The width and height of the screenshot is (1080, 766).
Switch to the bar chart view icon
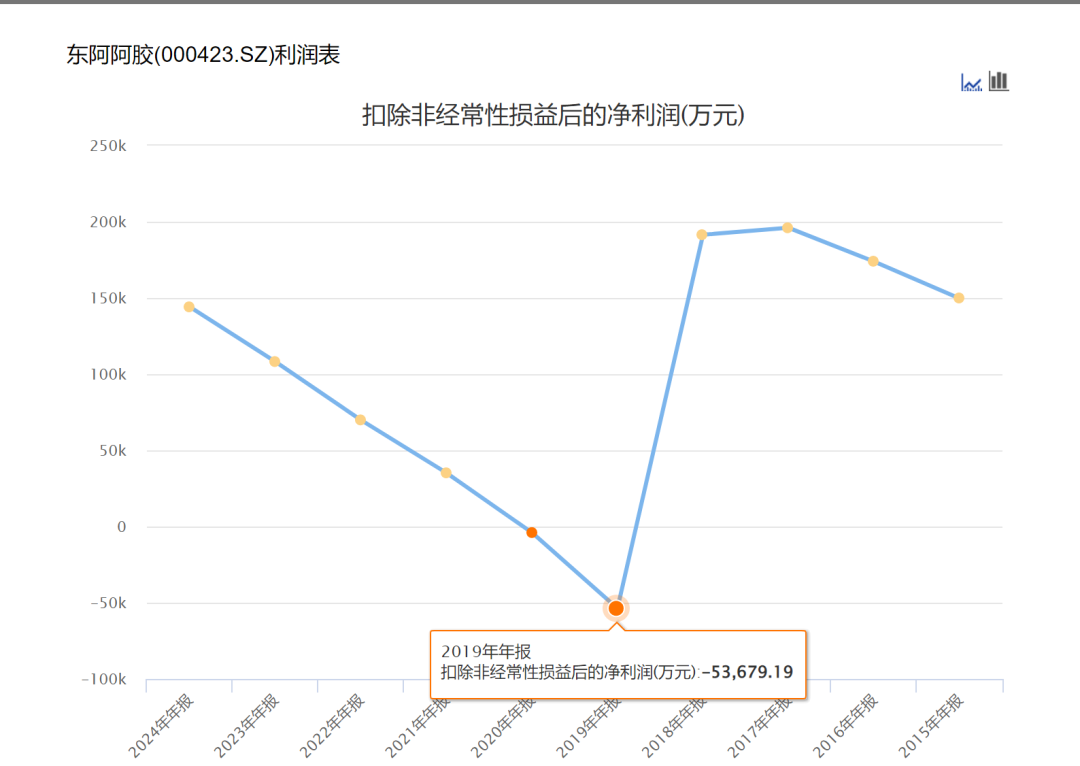pyautogui.click(x=997, y=81)
